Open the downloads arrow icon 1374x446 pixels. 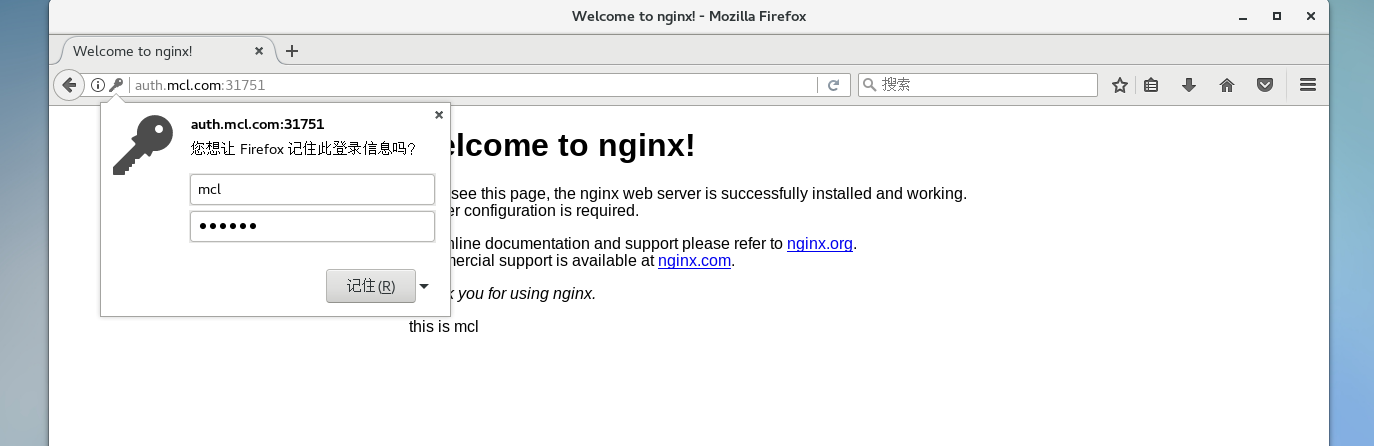[x=1189, y=85]
